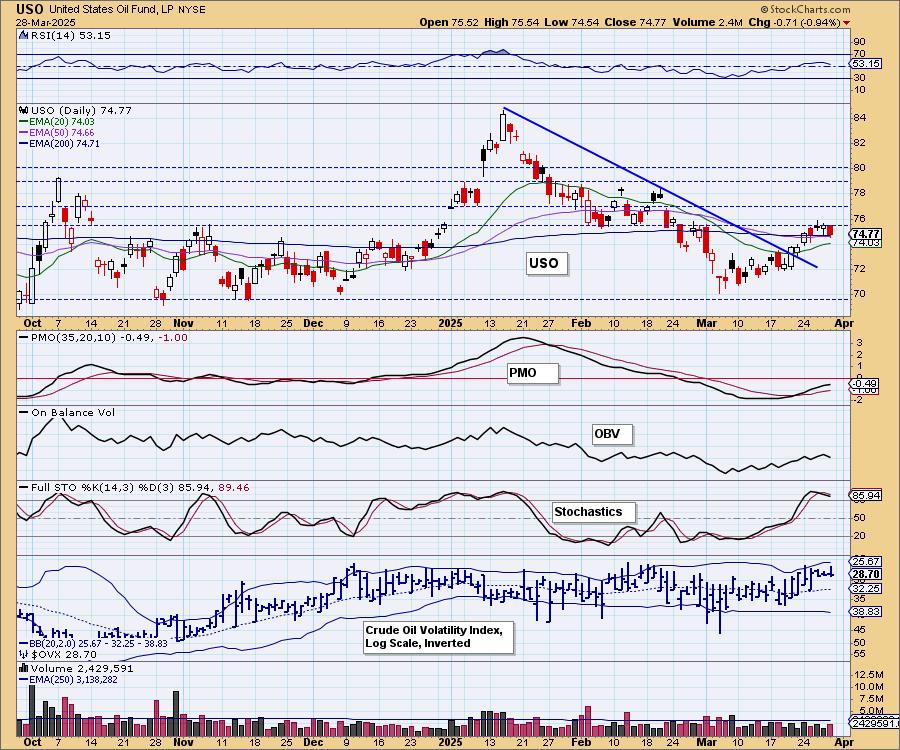This screenshot has width=900, height=750.
Task: Click the StockCharts.com watermark link
Action: click(805, 9)
